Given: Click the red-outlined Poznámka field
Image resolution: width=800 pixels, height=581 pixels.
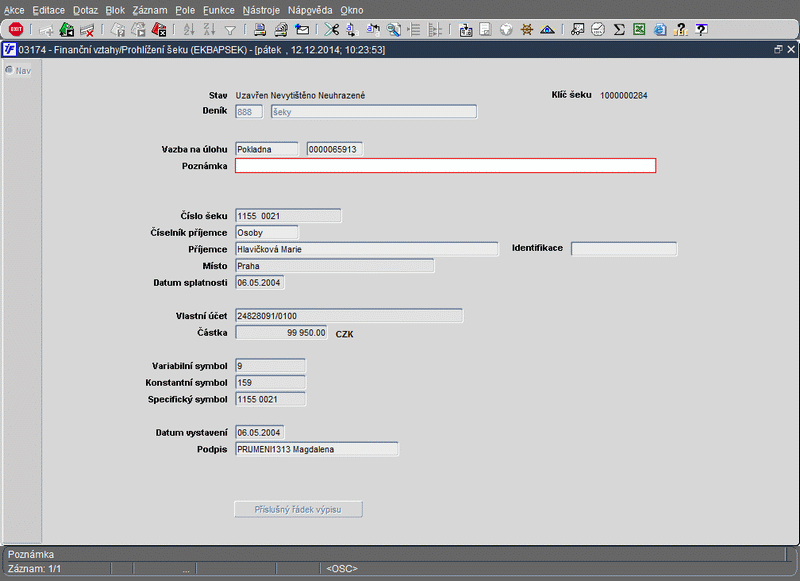Looking at the screenshot, I should tap(445, 165).
